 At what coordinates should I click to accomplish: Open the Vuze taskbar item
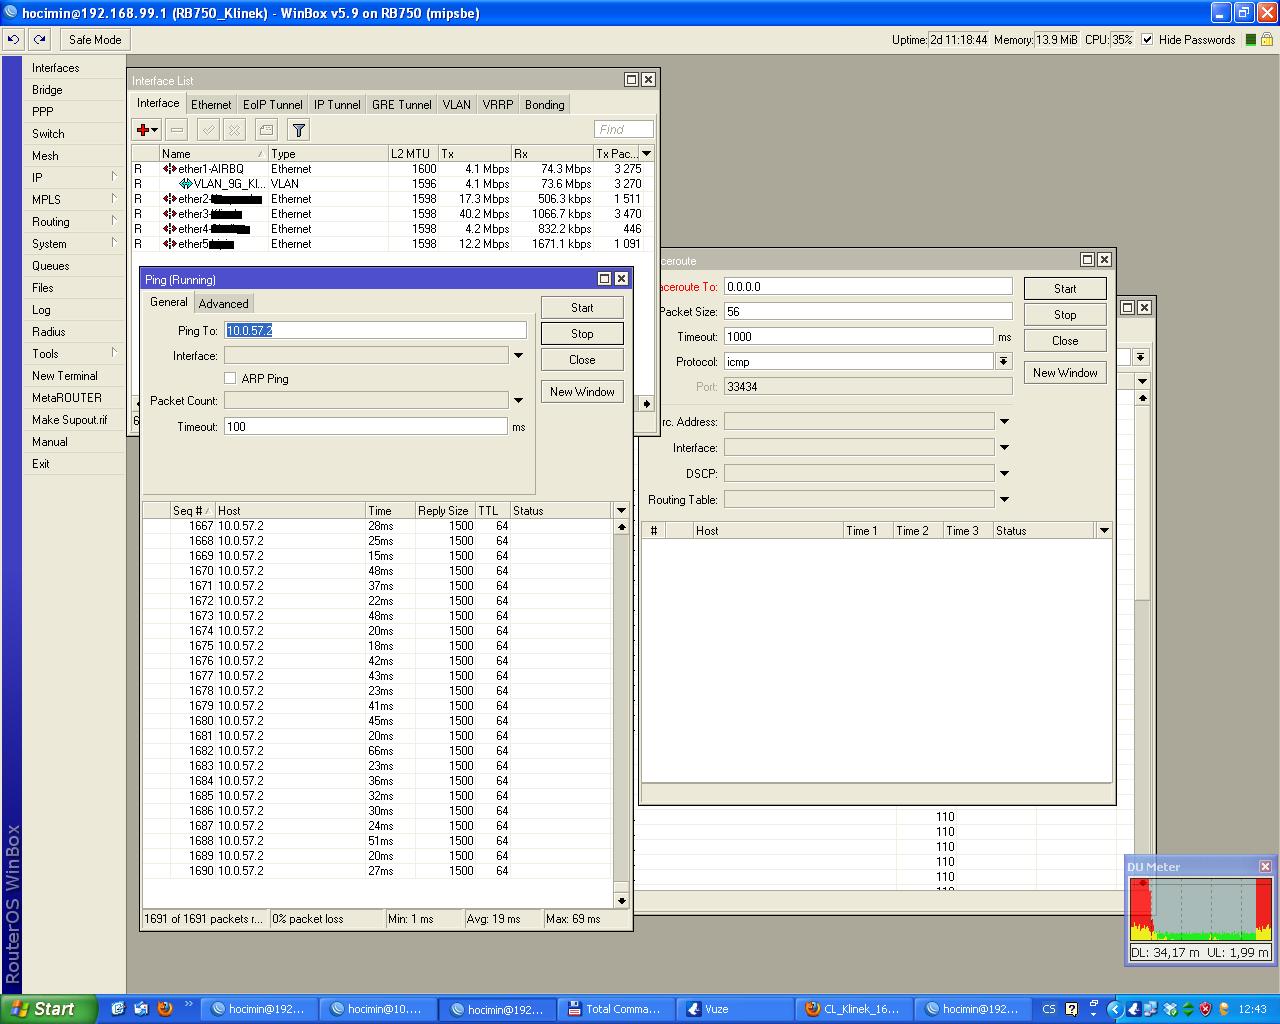click(x=735, y=1009)
